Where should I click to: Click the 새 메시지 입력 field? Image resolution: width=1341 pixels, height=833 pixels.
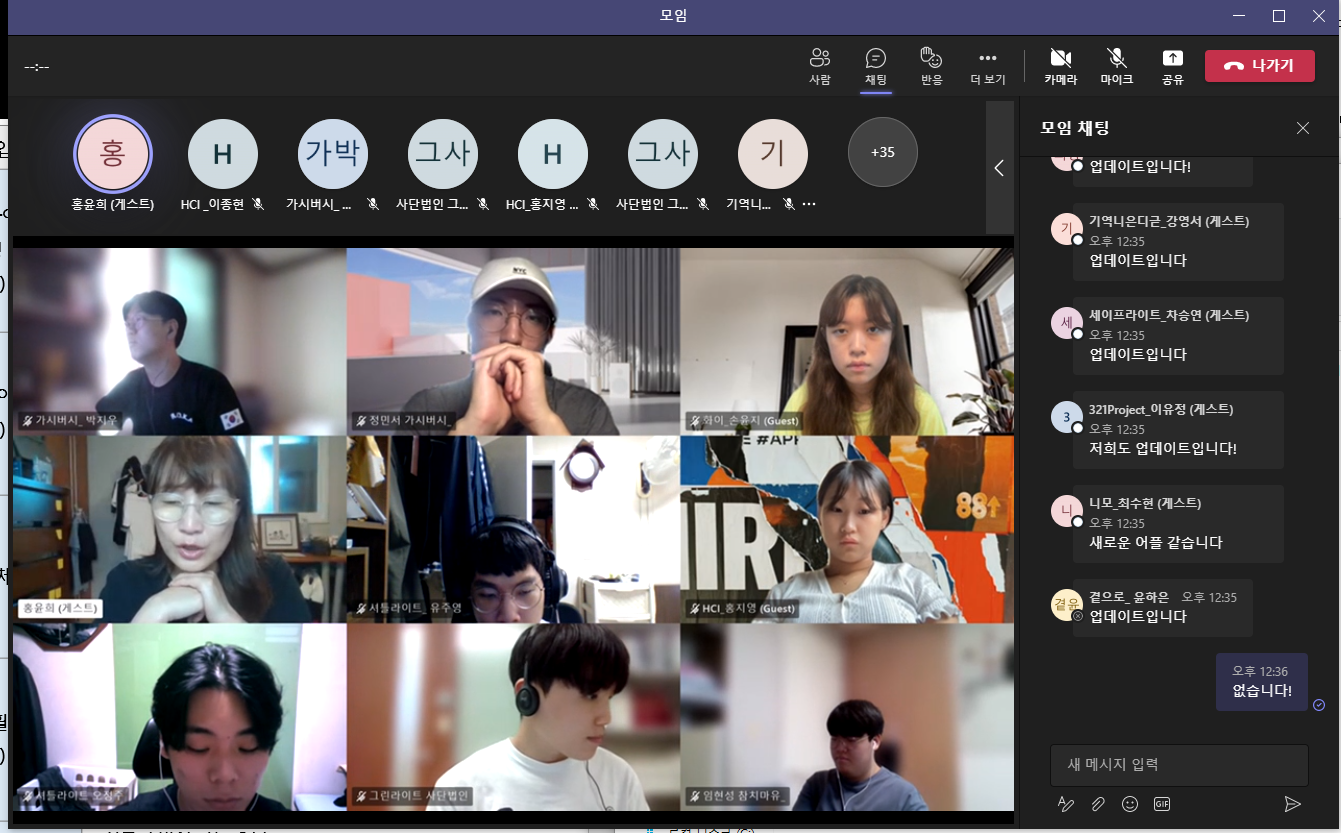pos(1179,765)
